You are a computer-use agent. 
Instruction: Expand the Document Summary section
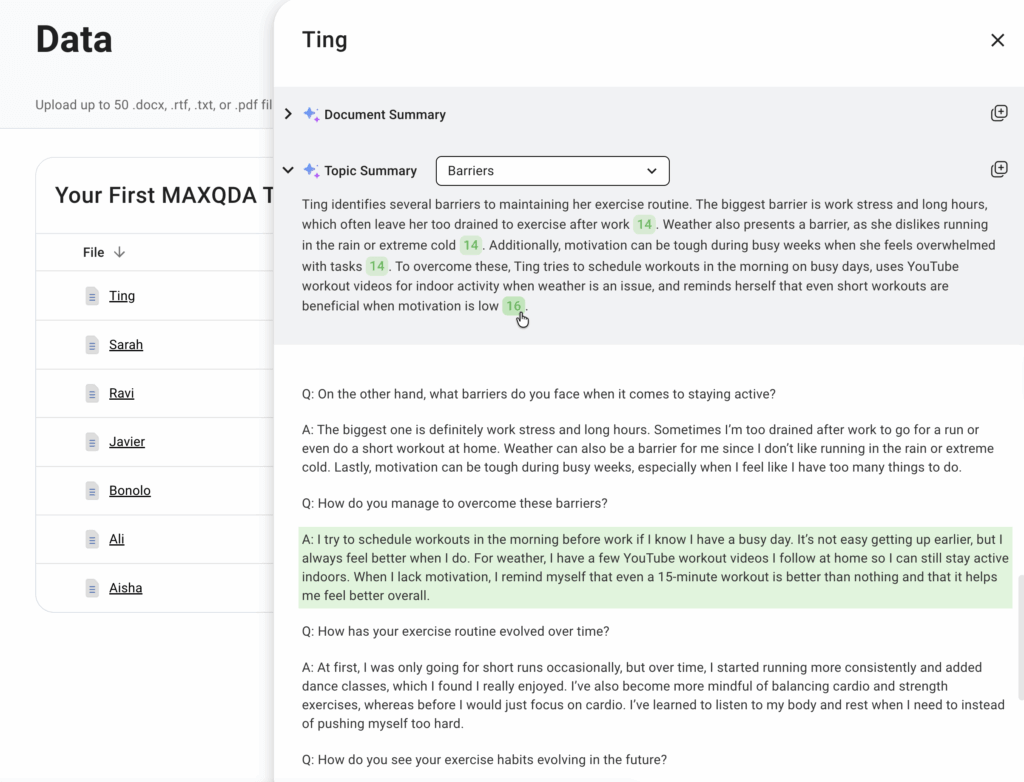point(288,114)
